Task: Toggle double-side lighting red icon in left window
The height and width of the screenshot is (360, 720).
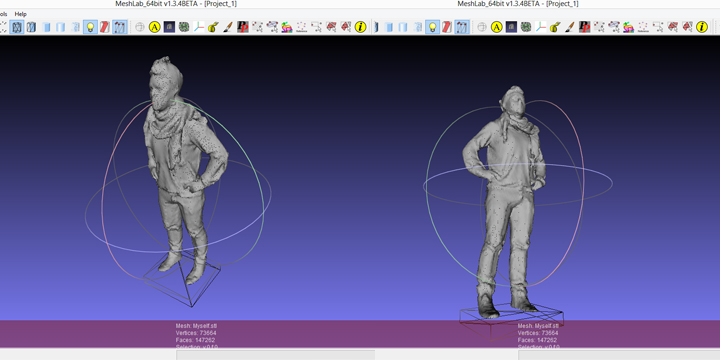Action: [105, 27]
